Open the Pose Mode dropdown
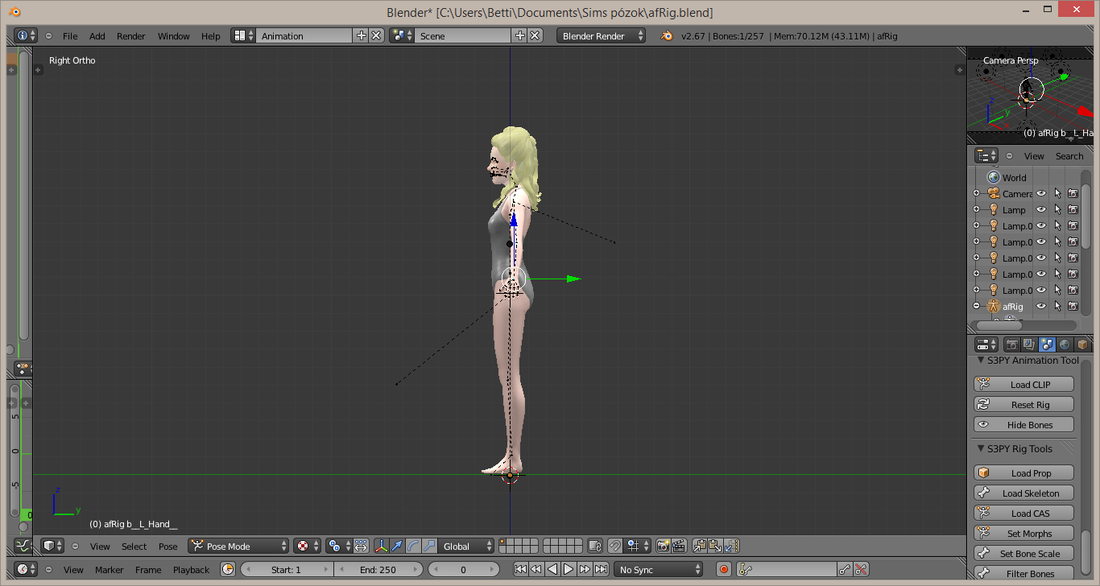Image resolution: width=1100 pixels, height=586 pixels. [x=239, y=546]
